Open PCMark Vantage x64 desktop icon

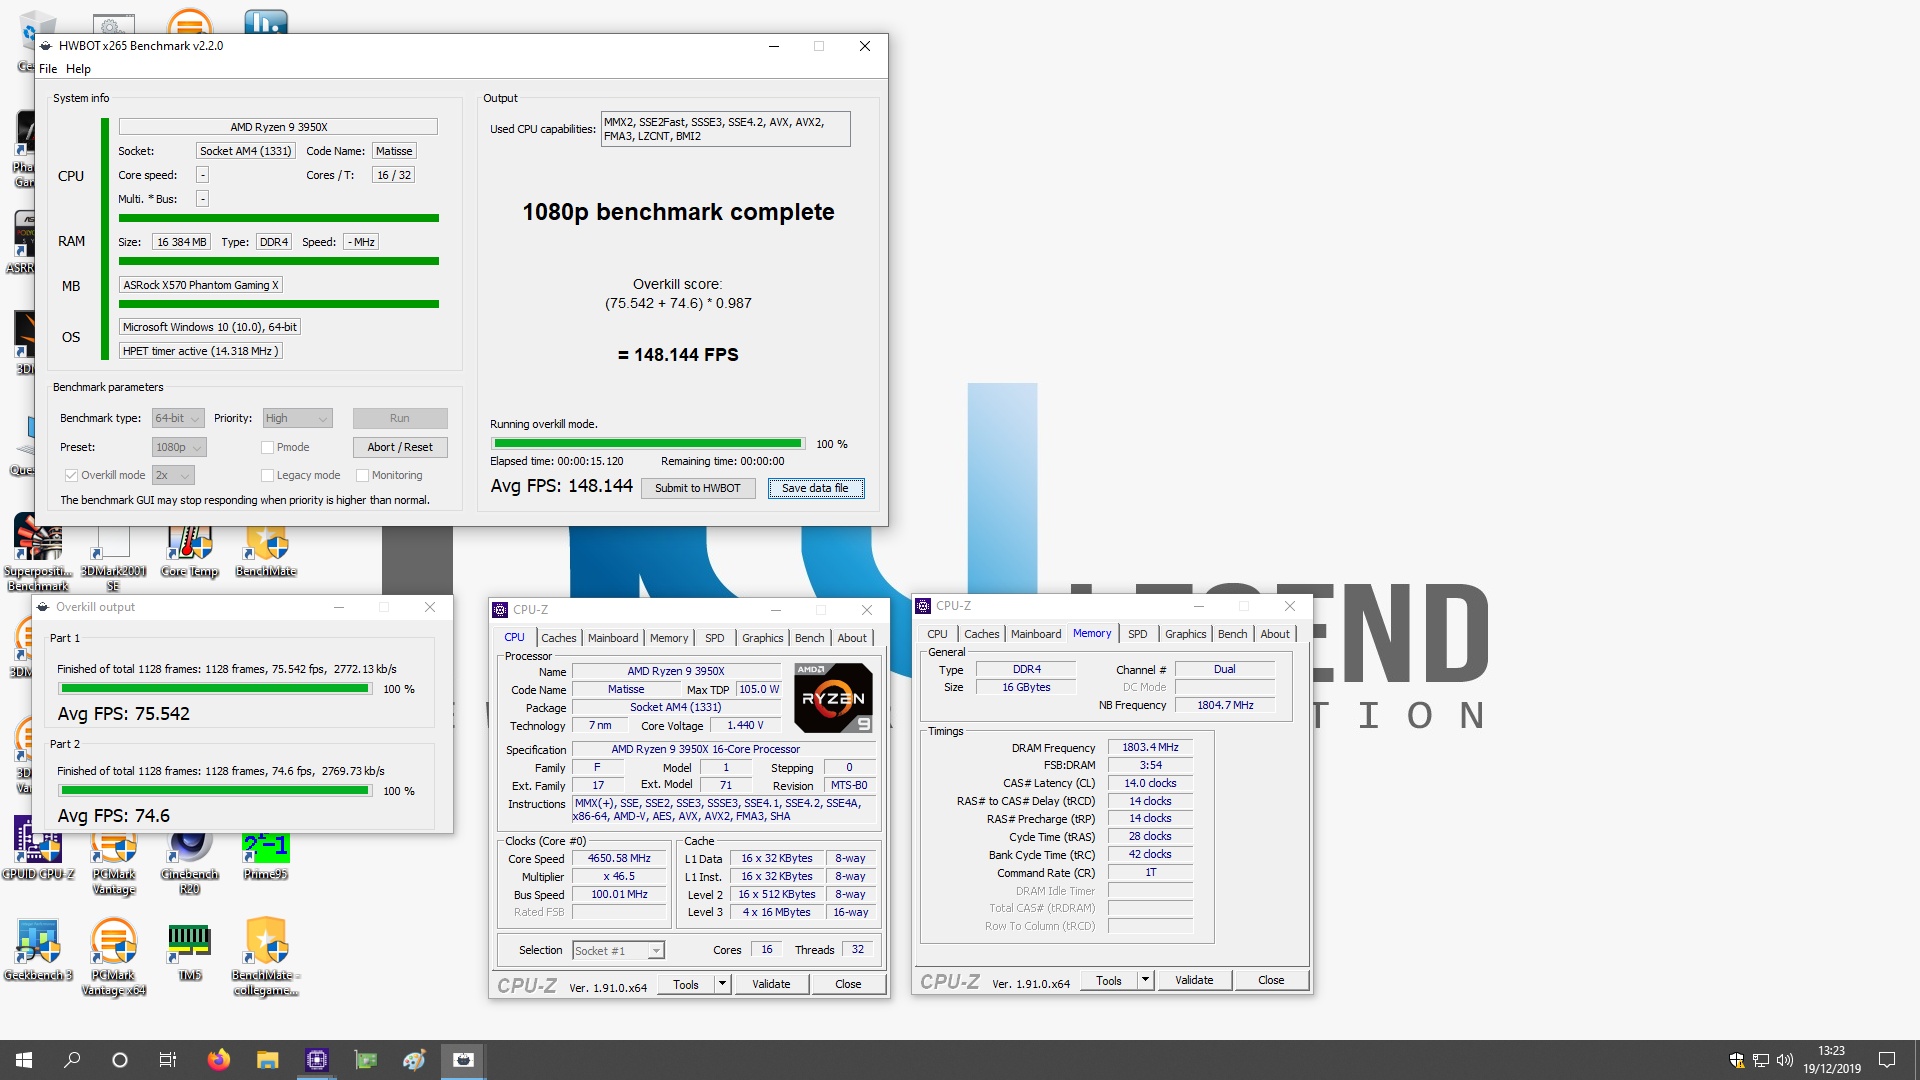[113, 957]
